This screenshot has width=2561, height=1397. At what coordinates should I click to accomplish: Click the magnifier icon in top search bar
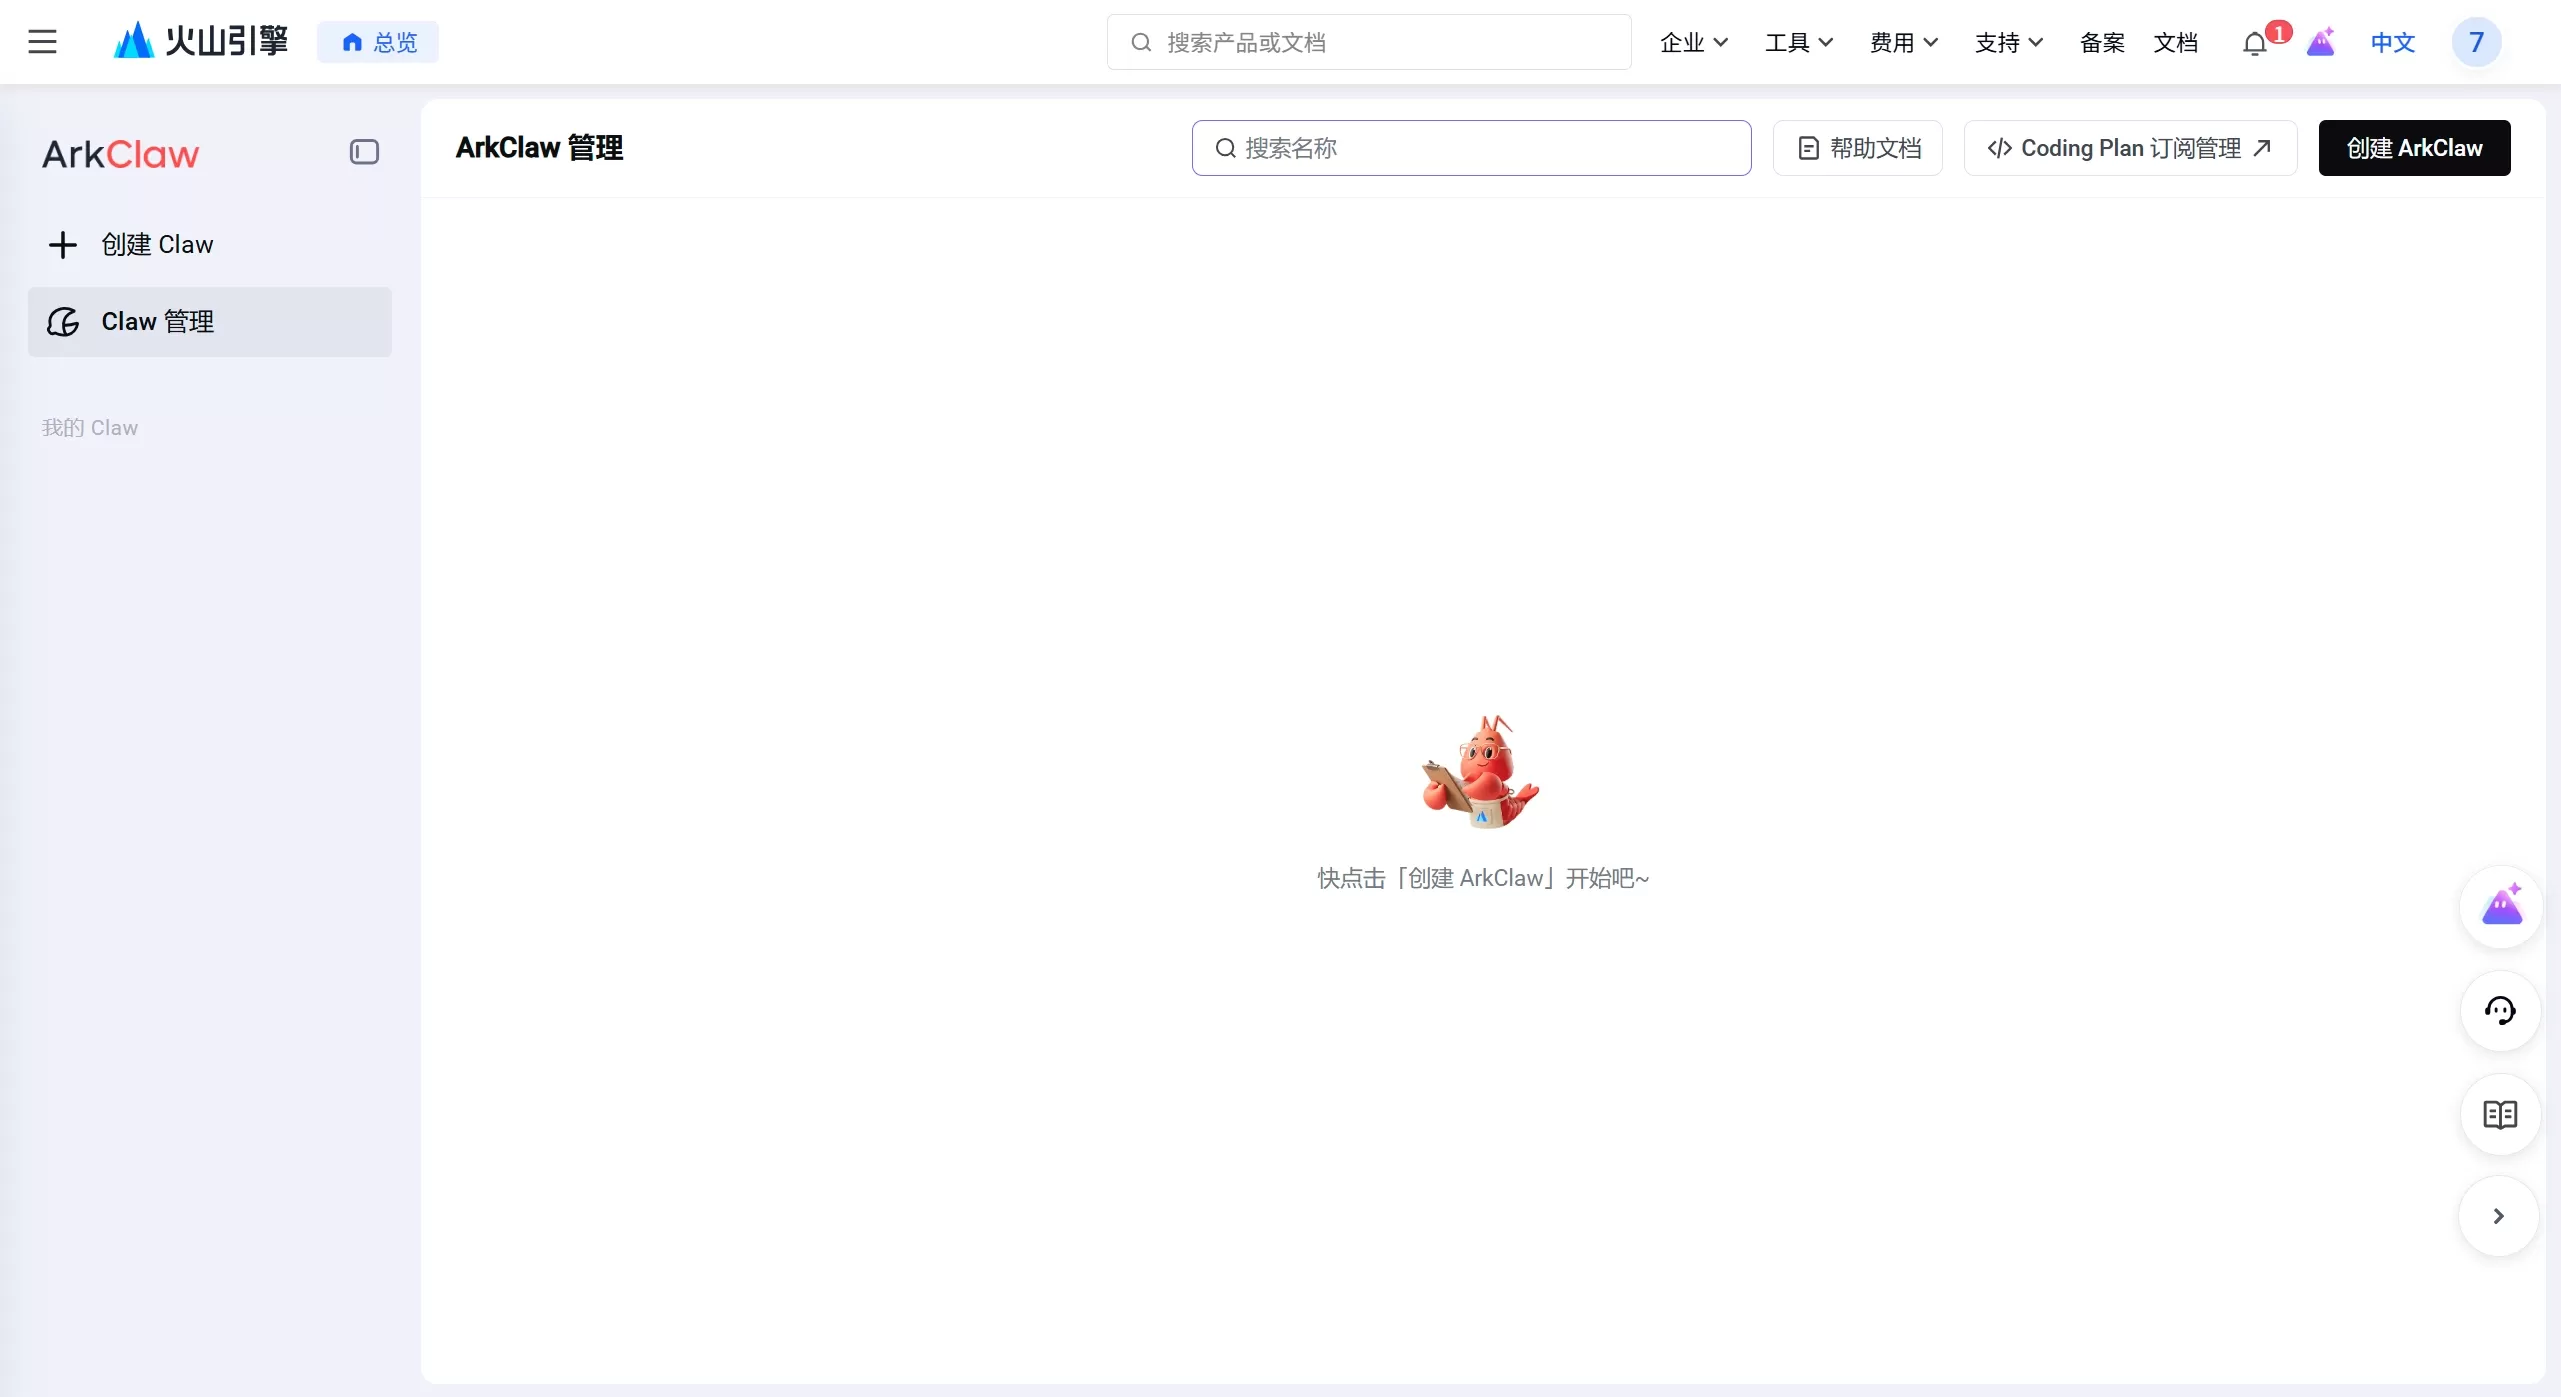click(x=1141, y=42)
